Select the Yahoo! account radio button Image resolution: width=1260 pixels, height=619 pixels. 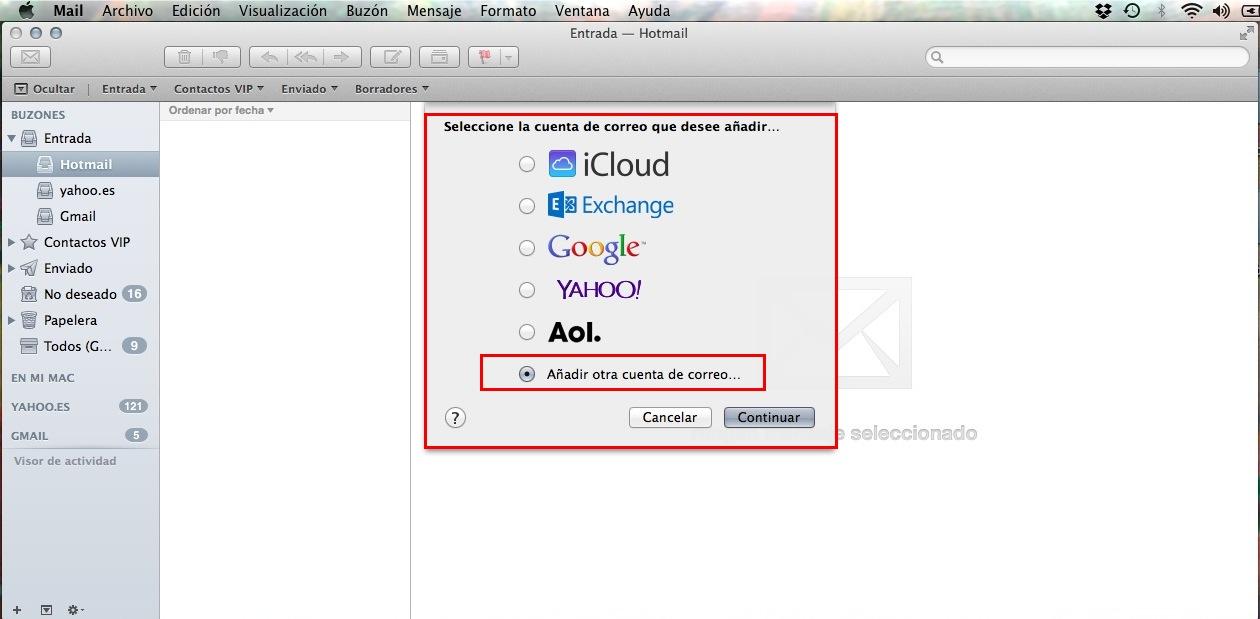[x=527, y=290]
